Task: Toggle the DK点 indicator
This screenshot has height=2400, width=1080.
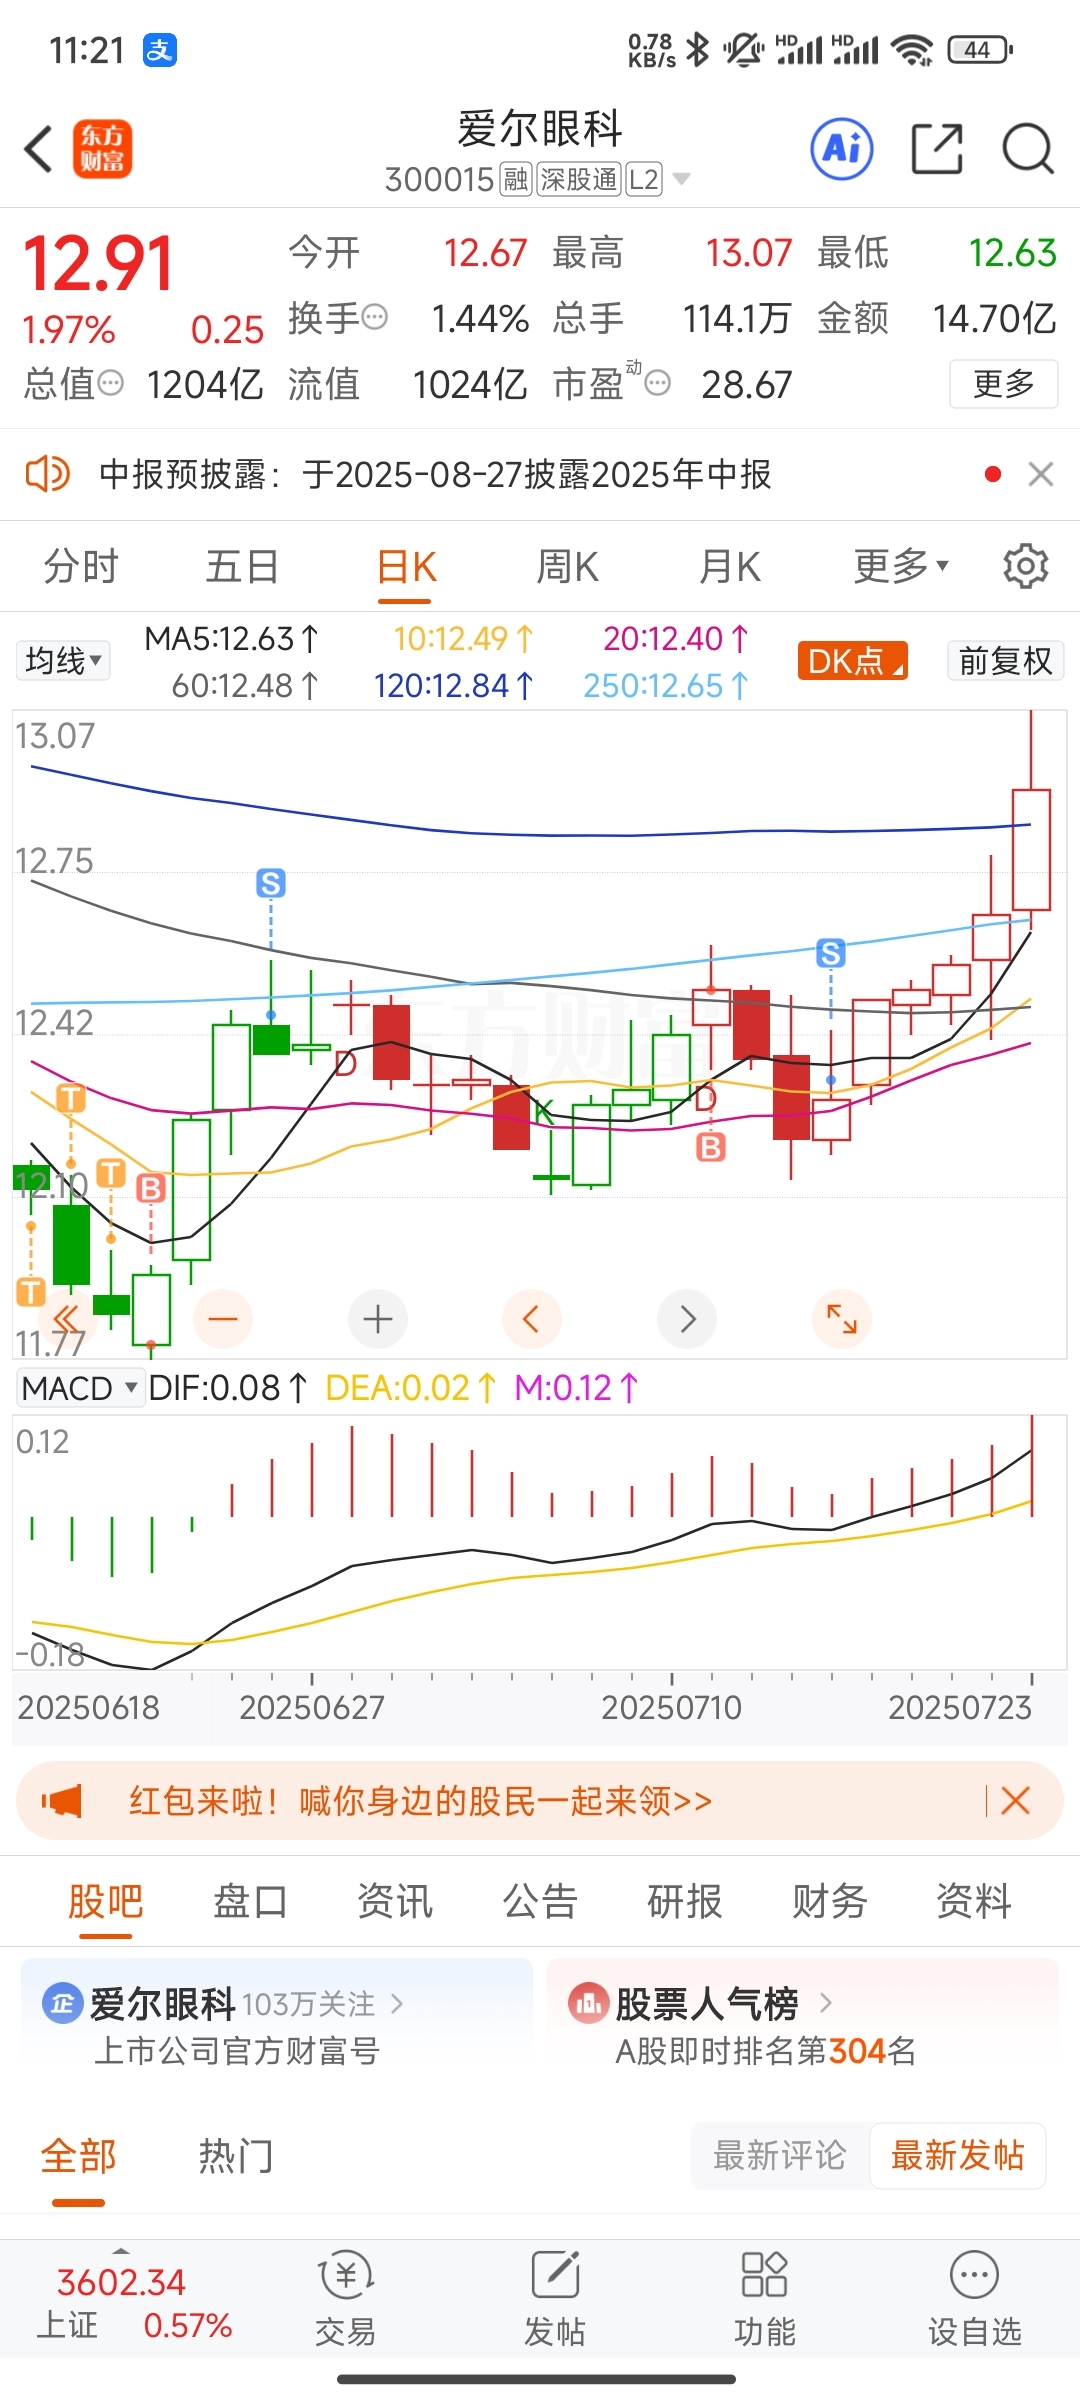Action: pyautogui.click(x=852, y=660)
